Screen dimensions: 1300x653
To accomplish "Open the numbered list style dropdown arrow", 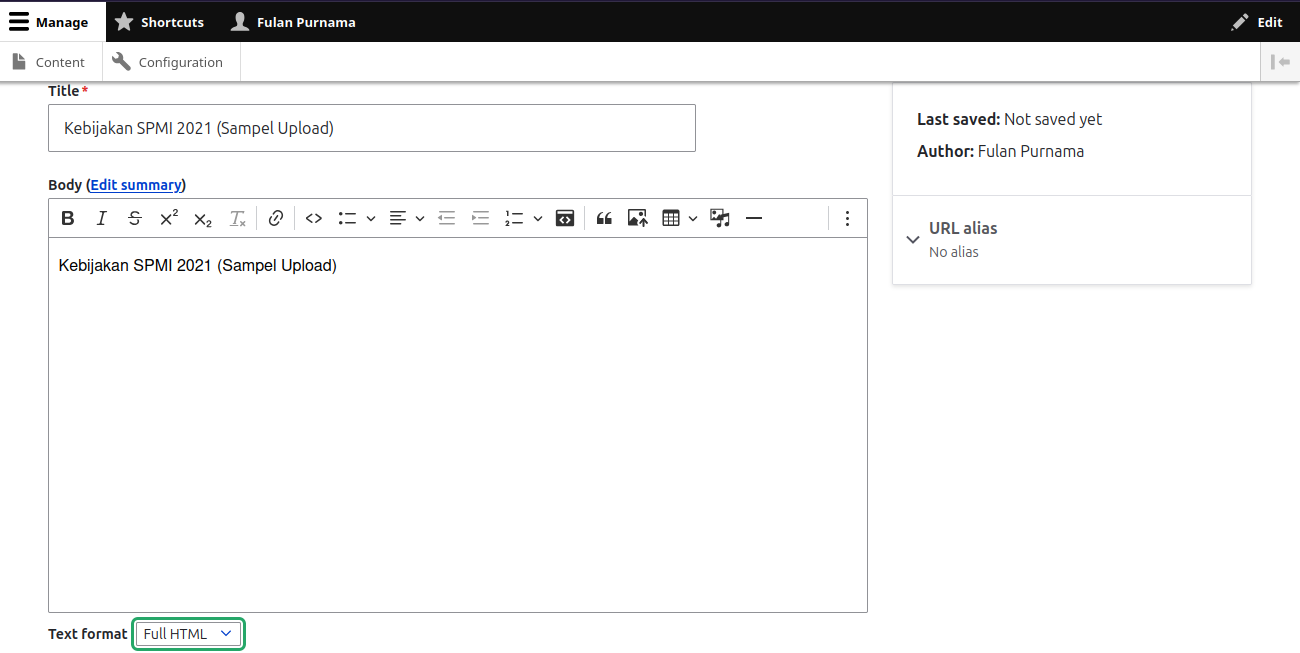I will pos(538,218).
